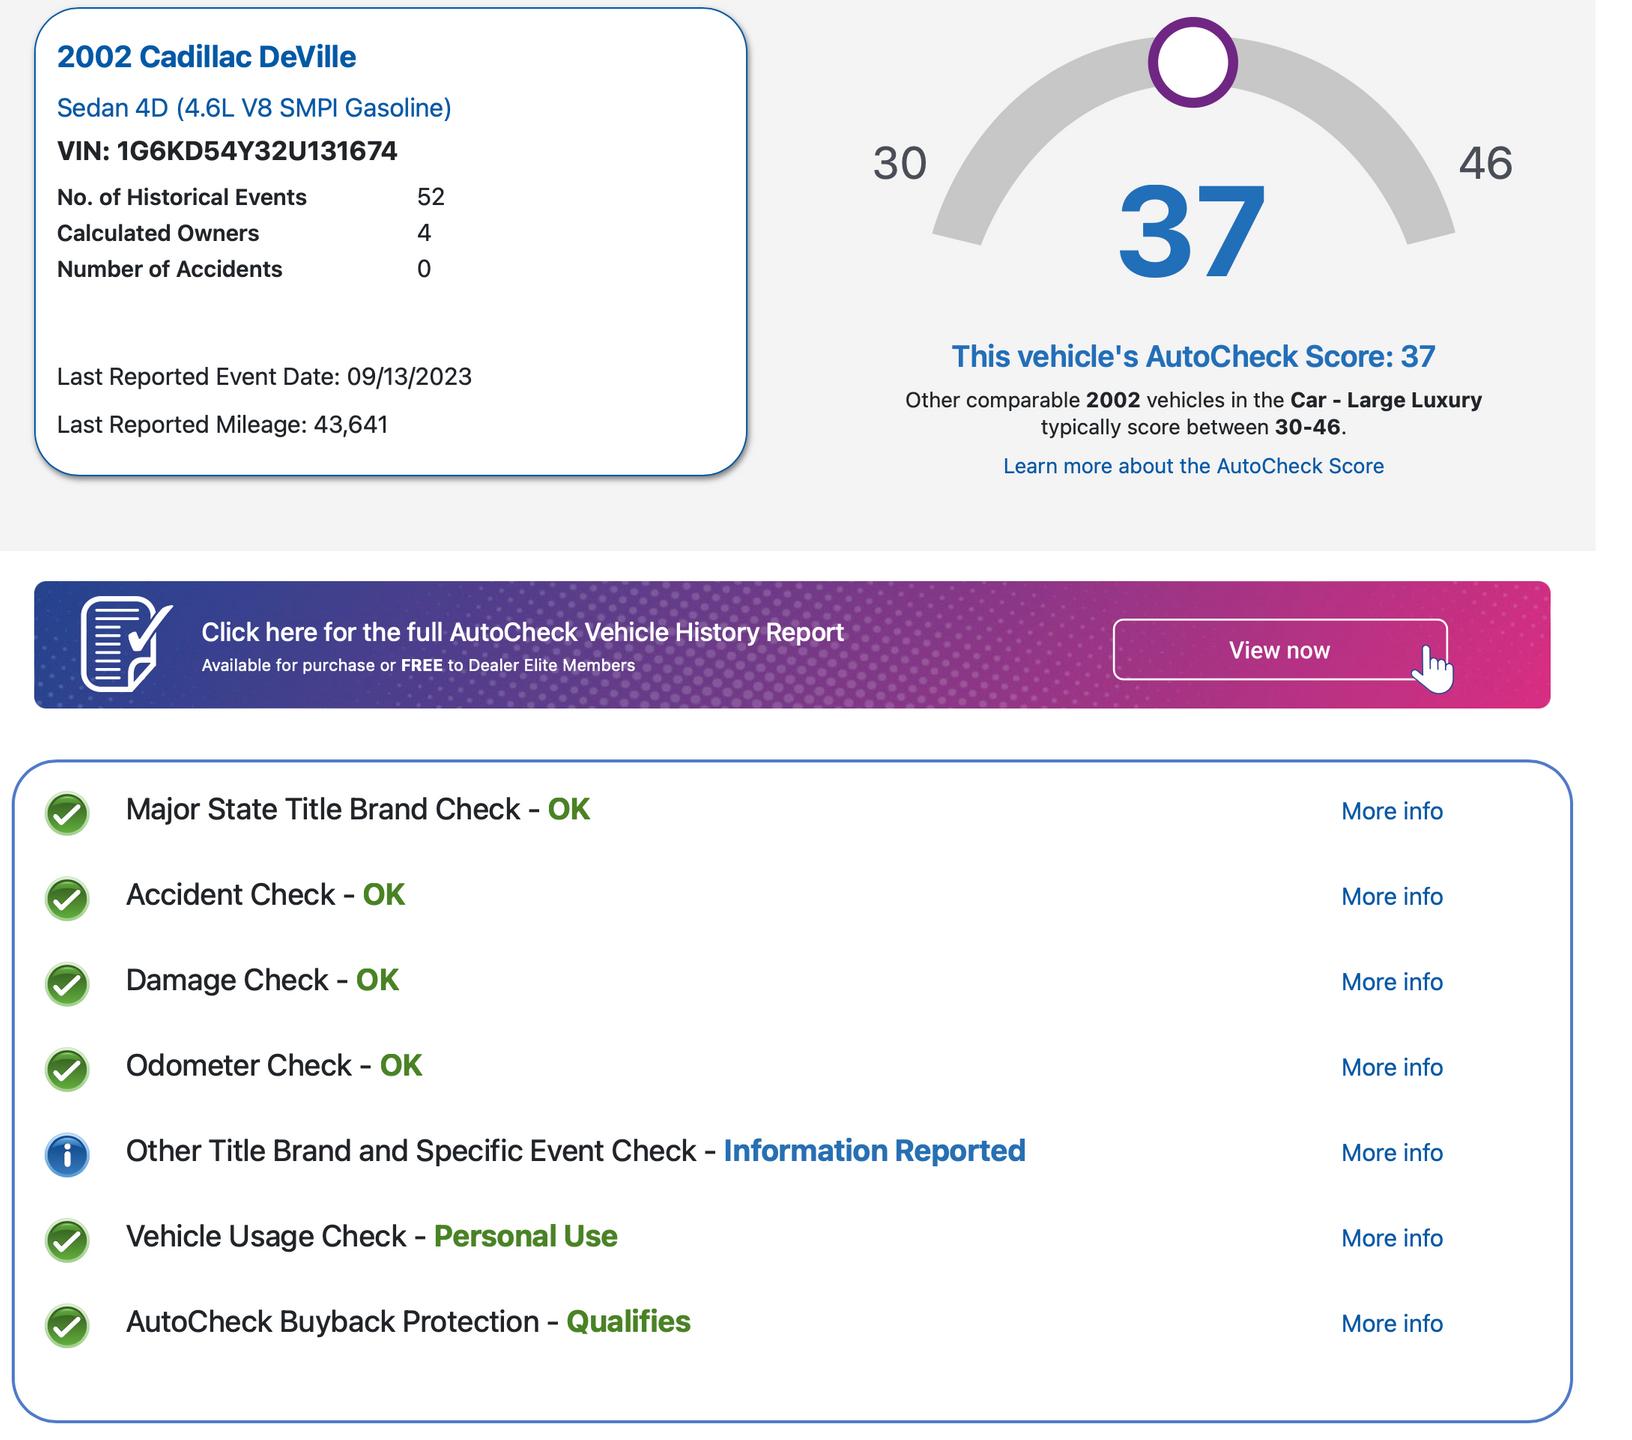
Task: Click the green checkmark icon beside Accident Check
Action: pyautogui.click(x=67, y=898)
